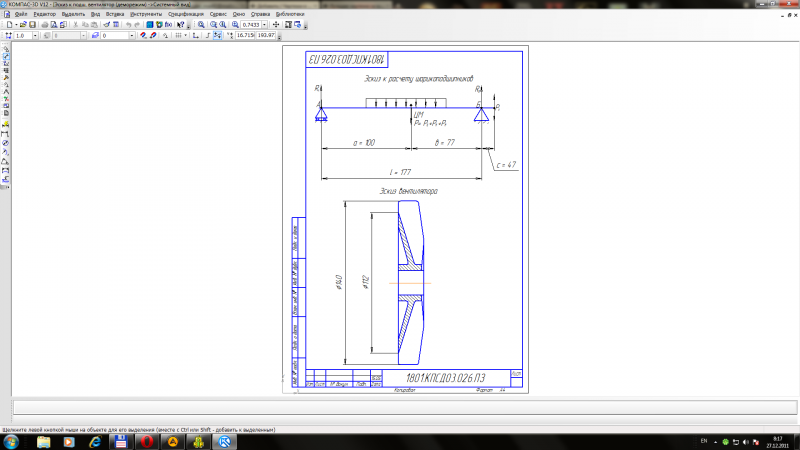Click the Windows Start button
This screenshot has width=800, height=450.
pyautogui.click(x=12, y=441)
